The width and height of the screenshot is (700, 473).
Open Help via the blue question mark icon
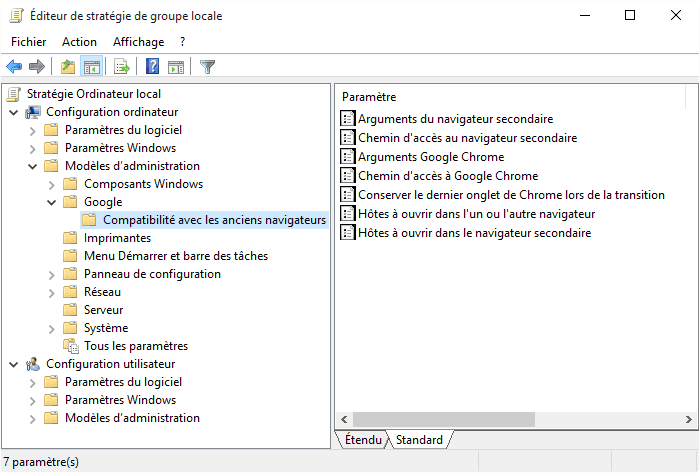[x=153, y=67]
